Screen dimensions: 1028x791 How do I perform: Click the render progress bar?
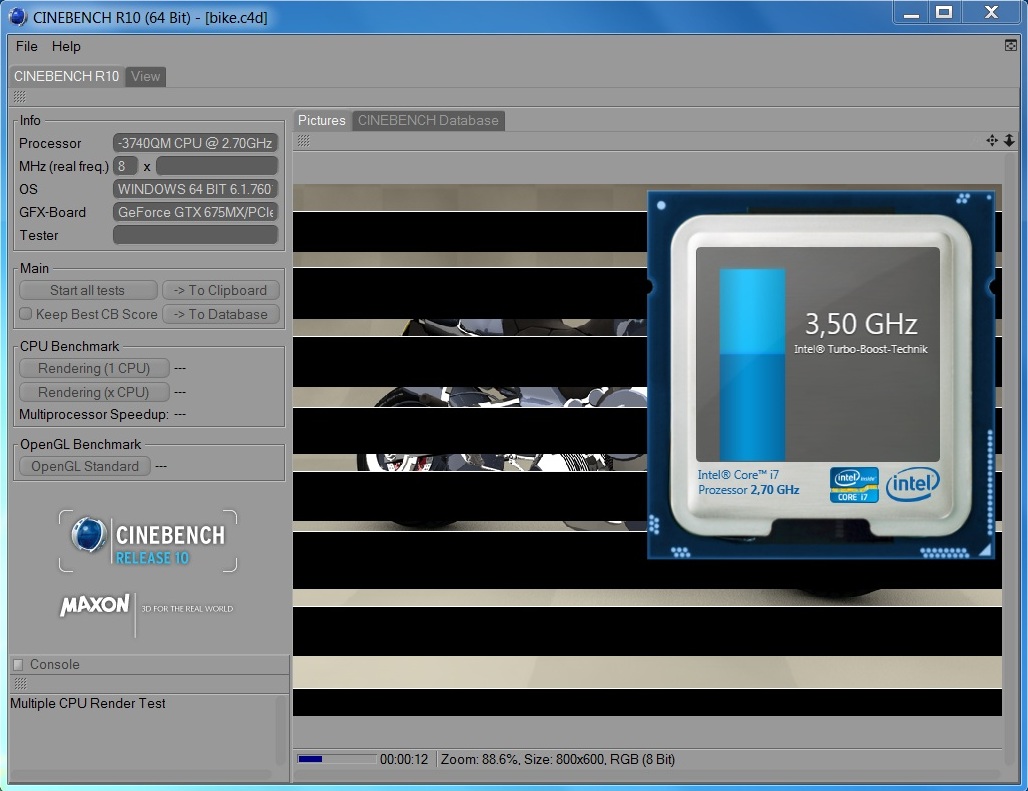pos(337,759)
